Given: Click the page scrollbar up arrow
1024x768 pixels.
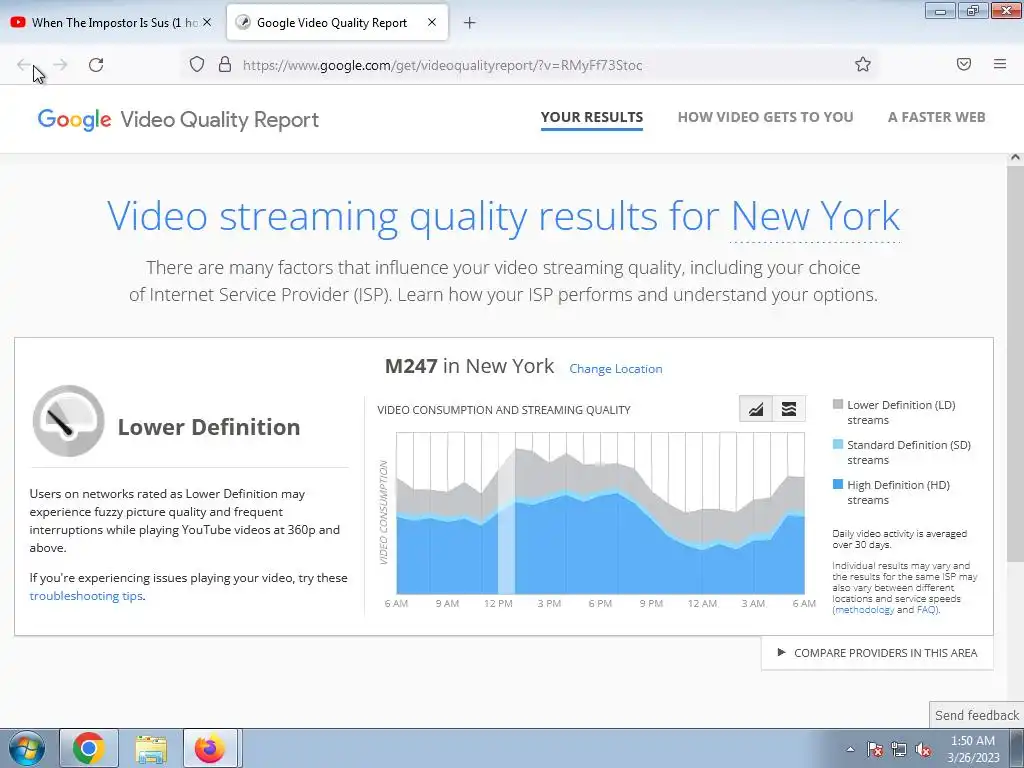Looking at the screenshot, I should (1015, 157).
